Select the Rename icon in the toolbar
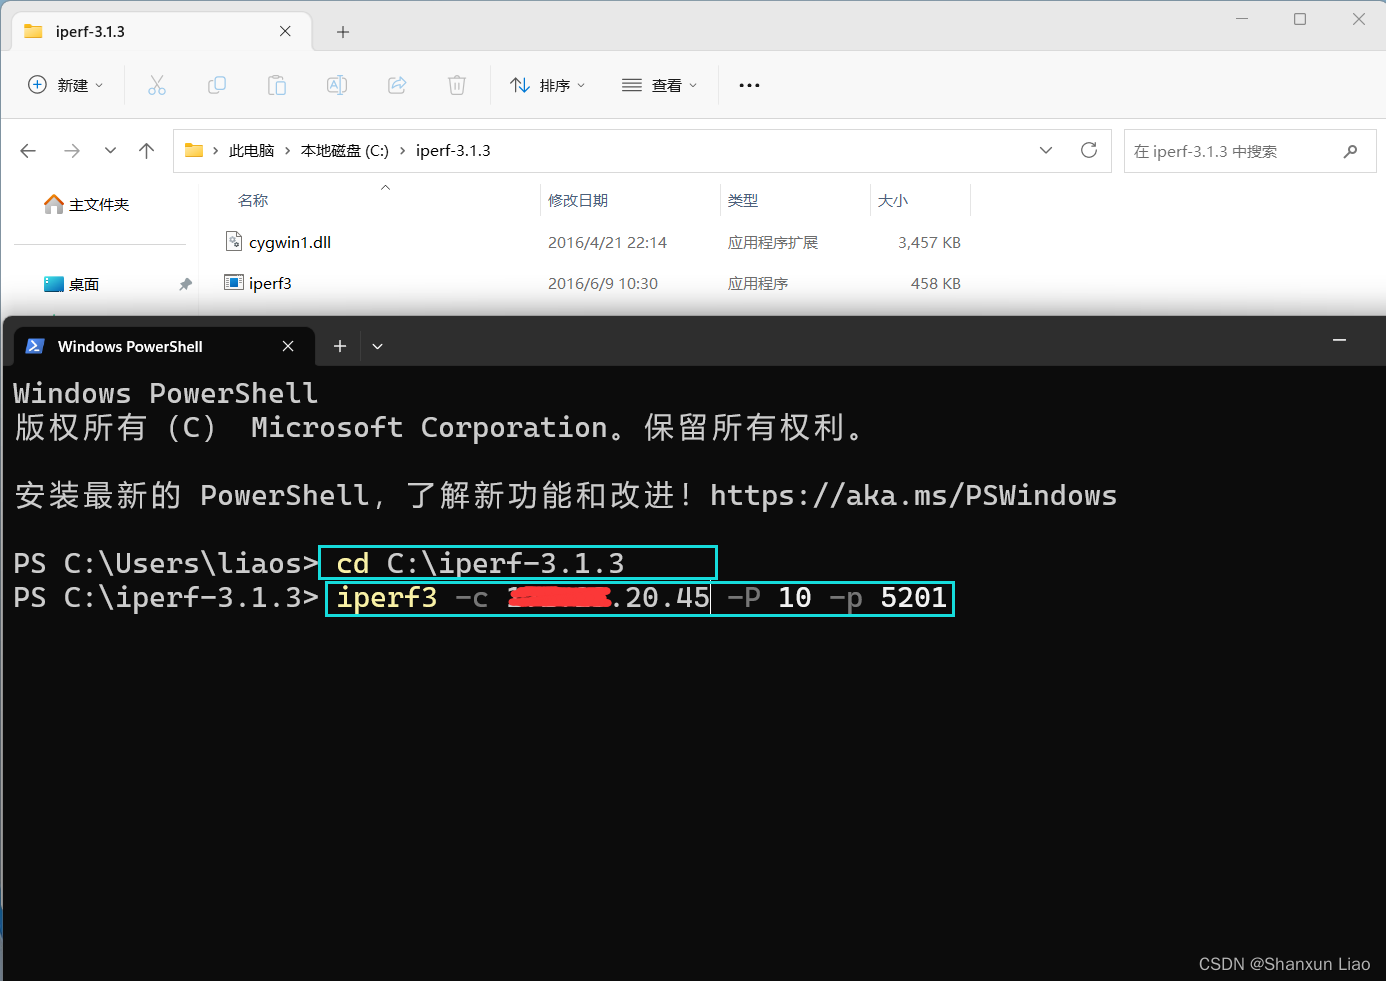Viewport: 1386px width, 981px height. 336,85
